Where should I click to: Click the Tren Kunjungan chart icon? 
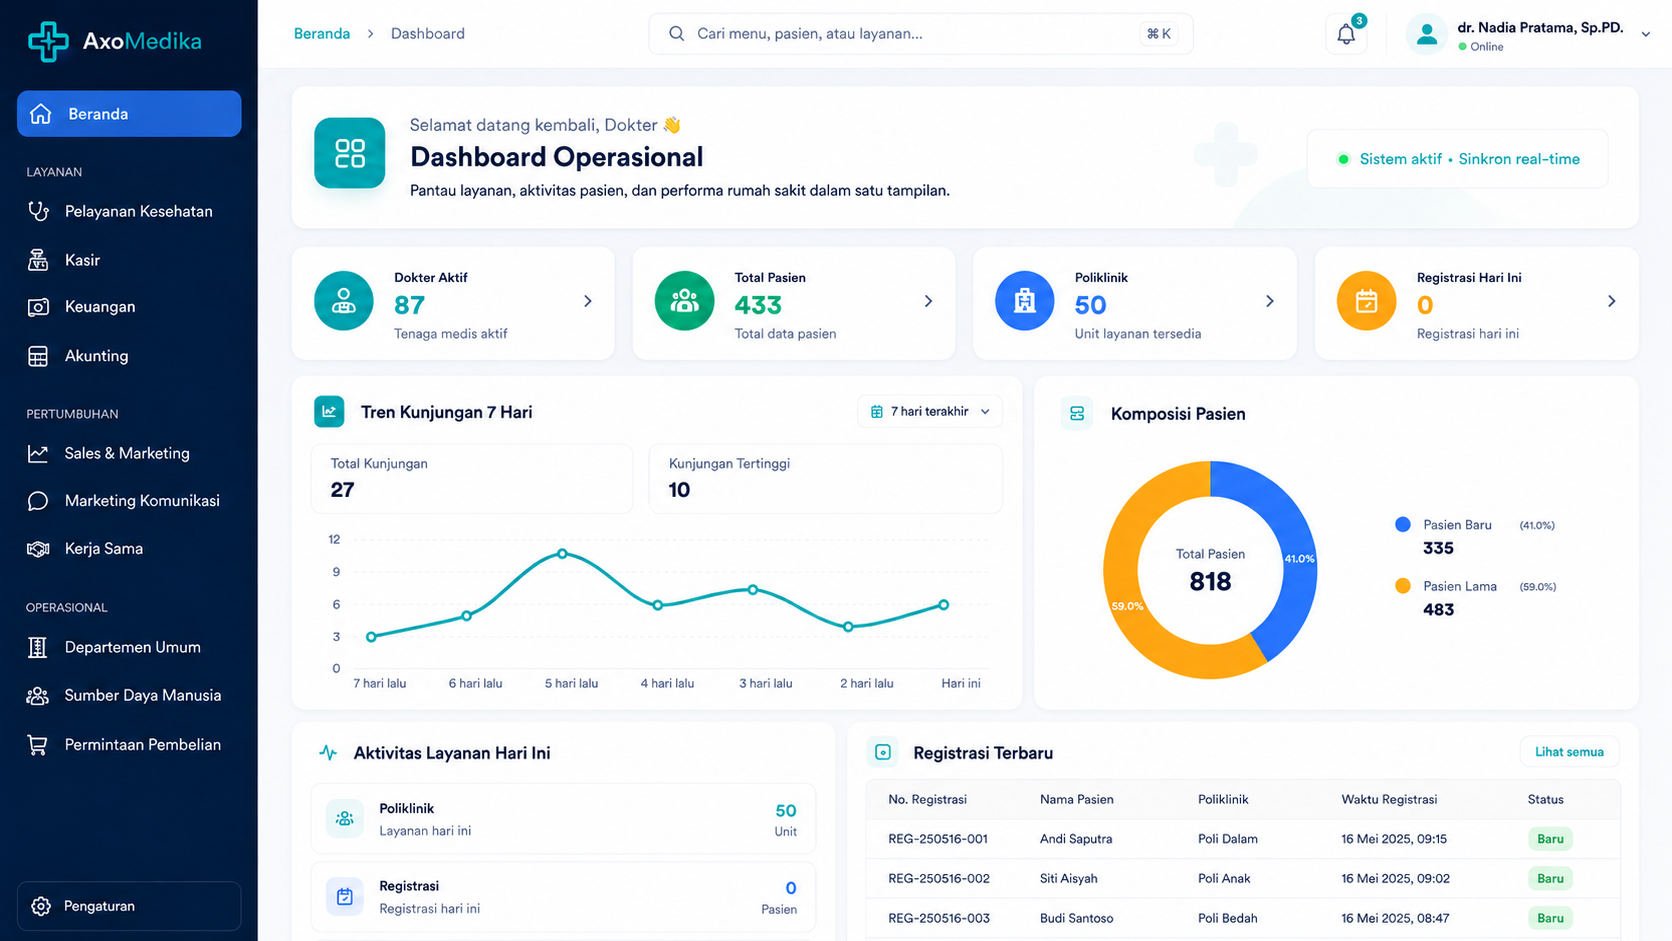(329, 412)
